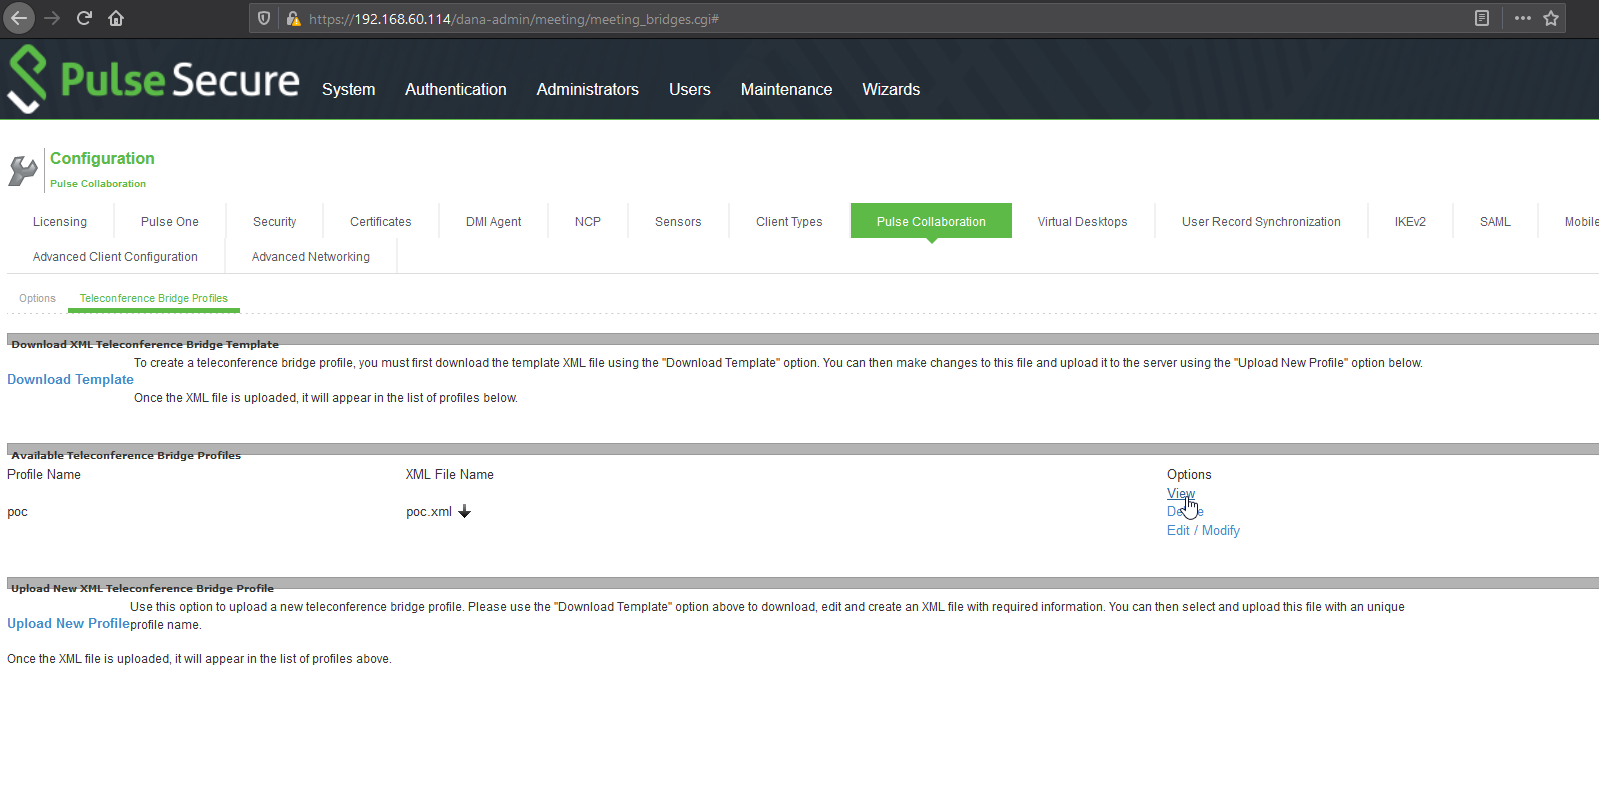Click the Upload New Profile link
This screenshot has width=1599, height=802.
68,623
